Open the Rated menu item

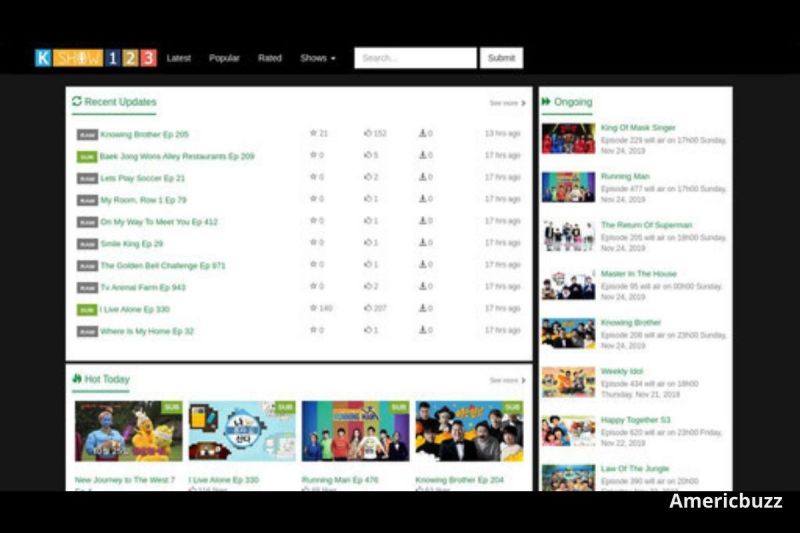coord(269,58)
